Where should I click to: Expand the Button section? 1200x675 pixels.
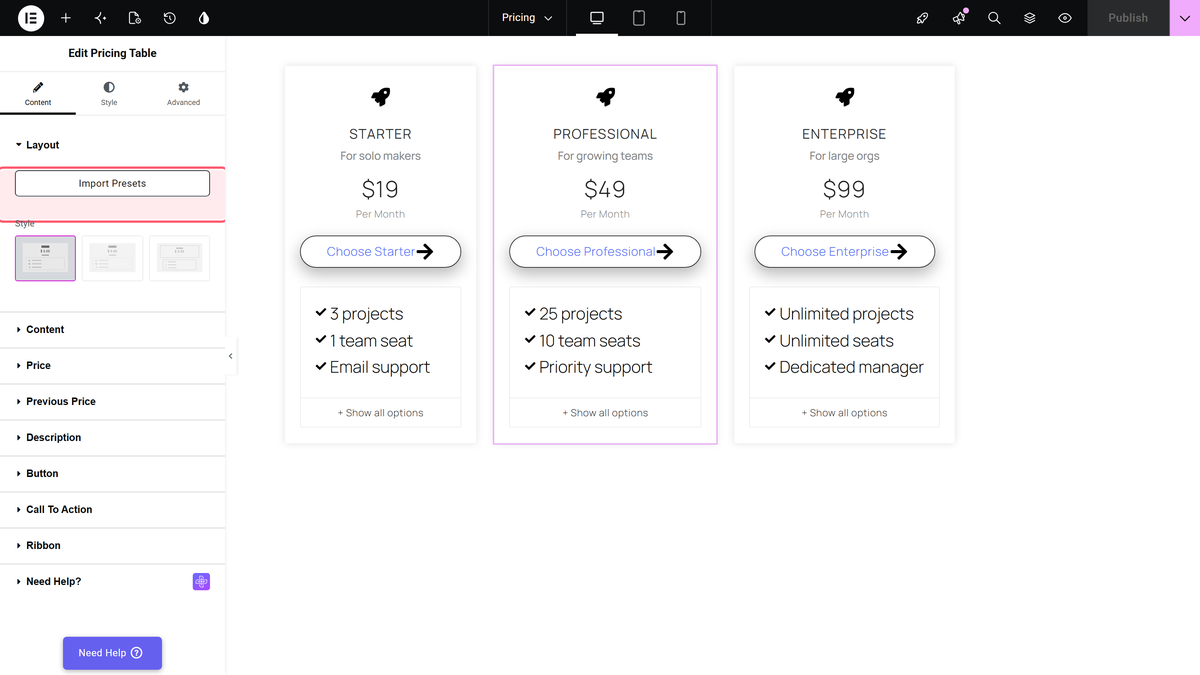coord(113,473)
